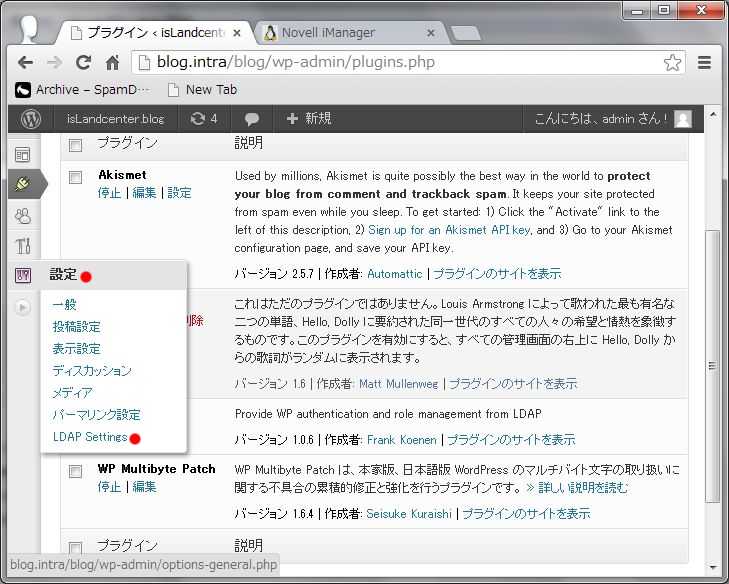Tick the select-all checkbox in the bottom footer
The height and width of the screenshot is (584, 729).
tap(75, 548)
